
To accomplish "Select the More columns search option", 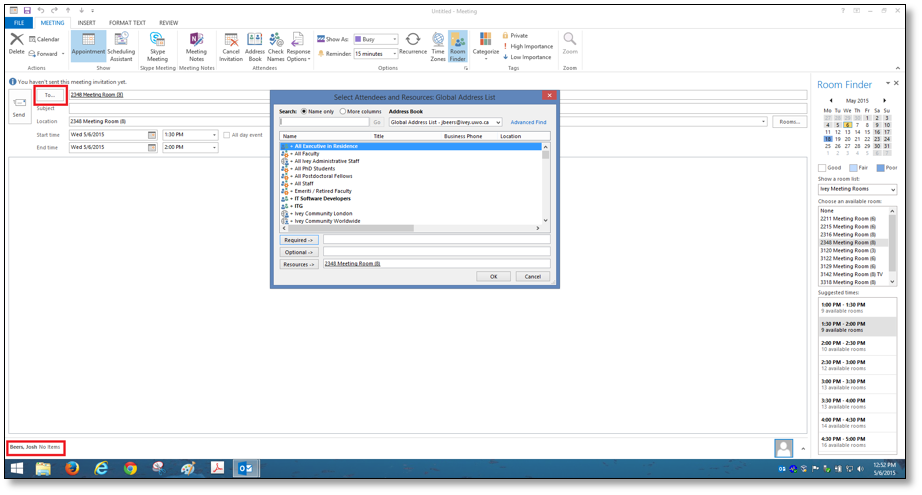I will click(x=343, y=111).
